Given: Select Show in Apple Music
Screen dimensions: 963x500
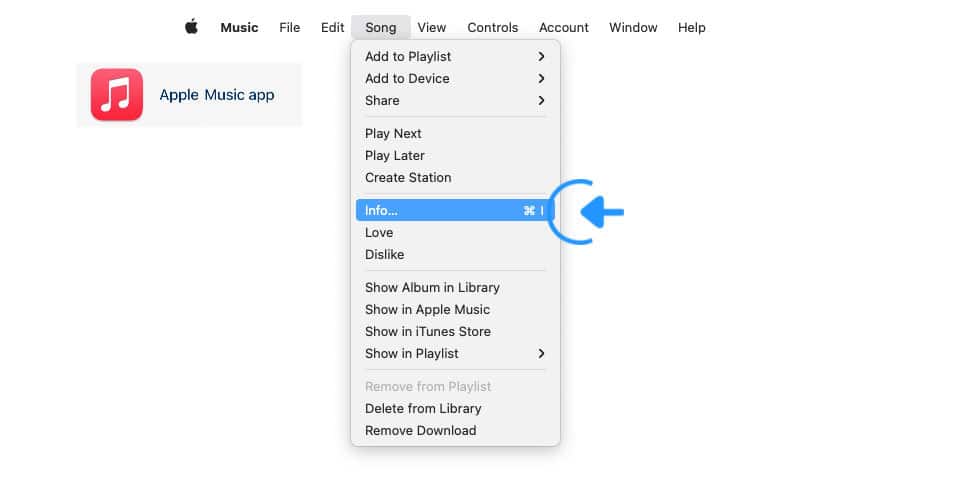Looking at the screenshot, I should pos(455,310).
